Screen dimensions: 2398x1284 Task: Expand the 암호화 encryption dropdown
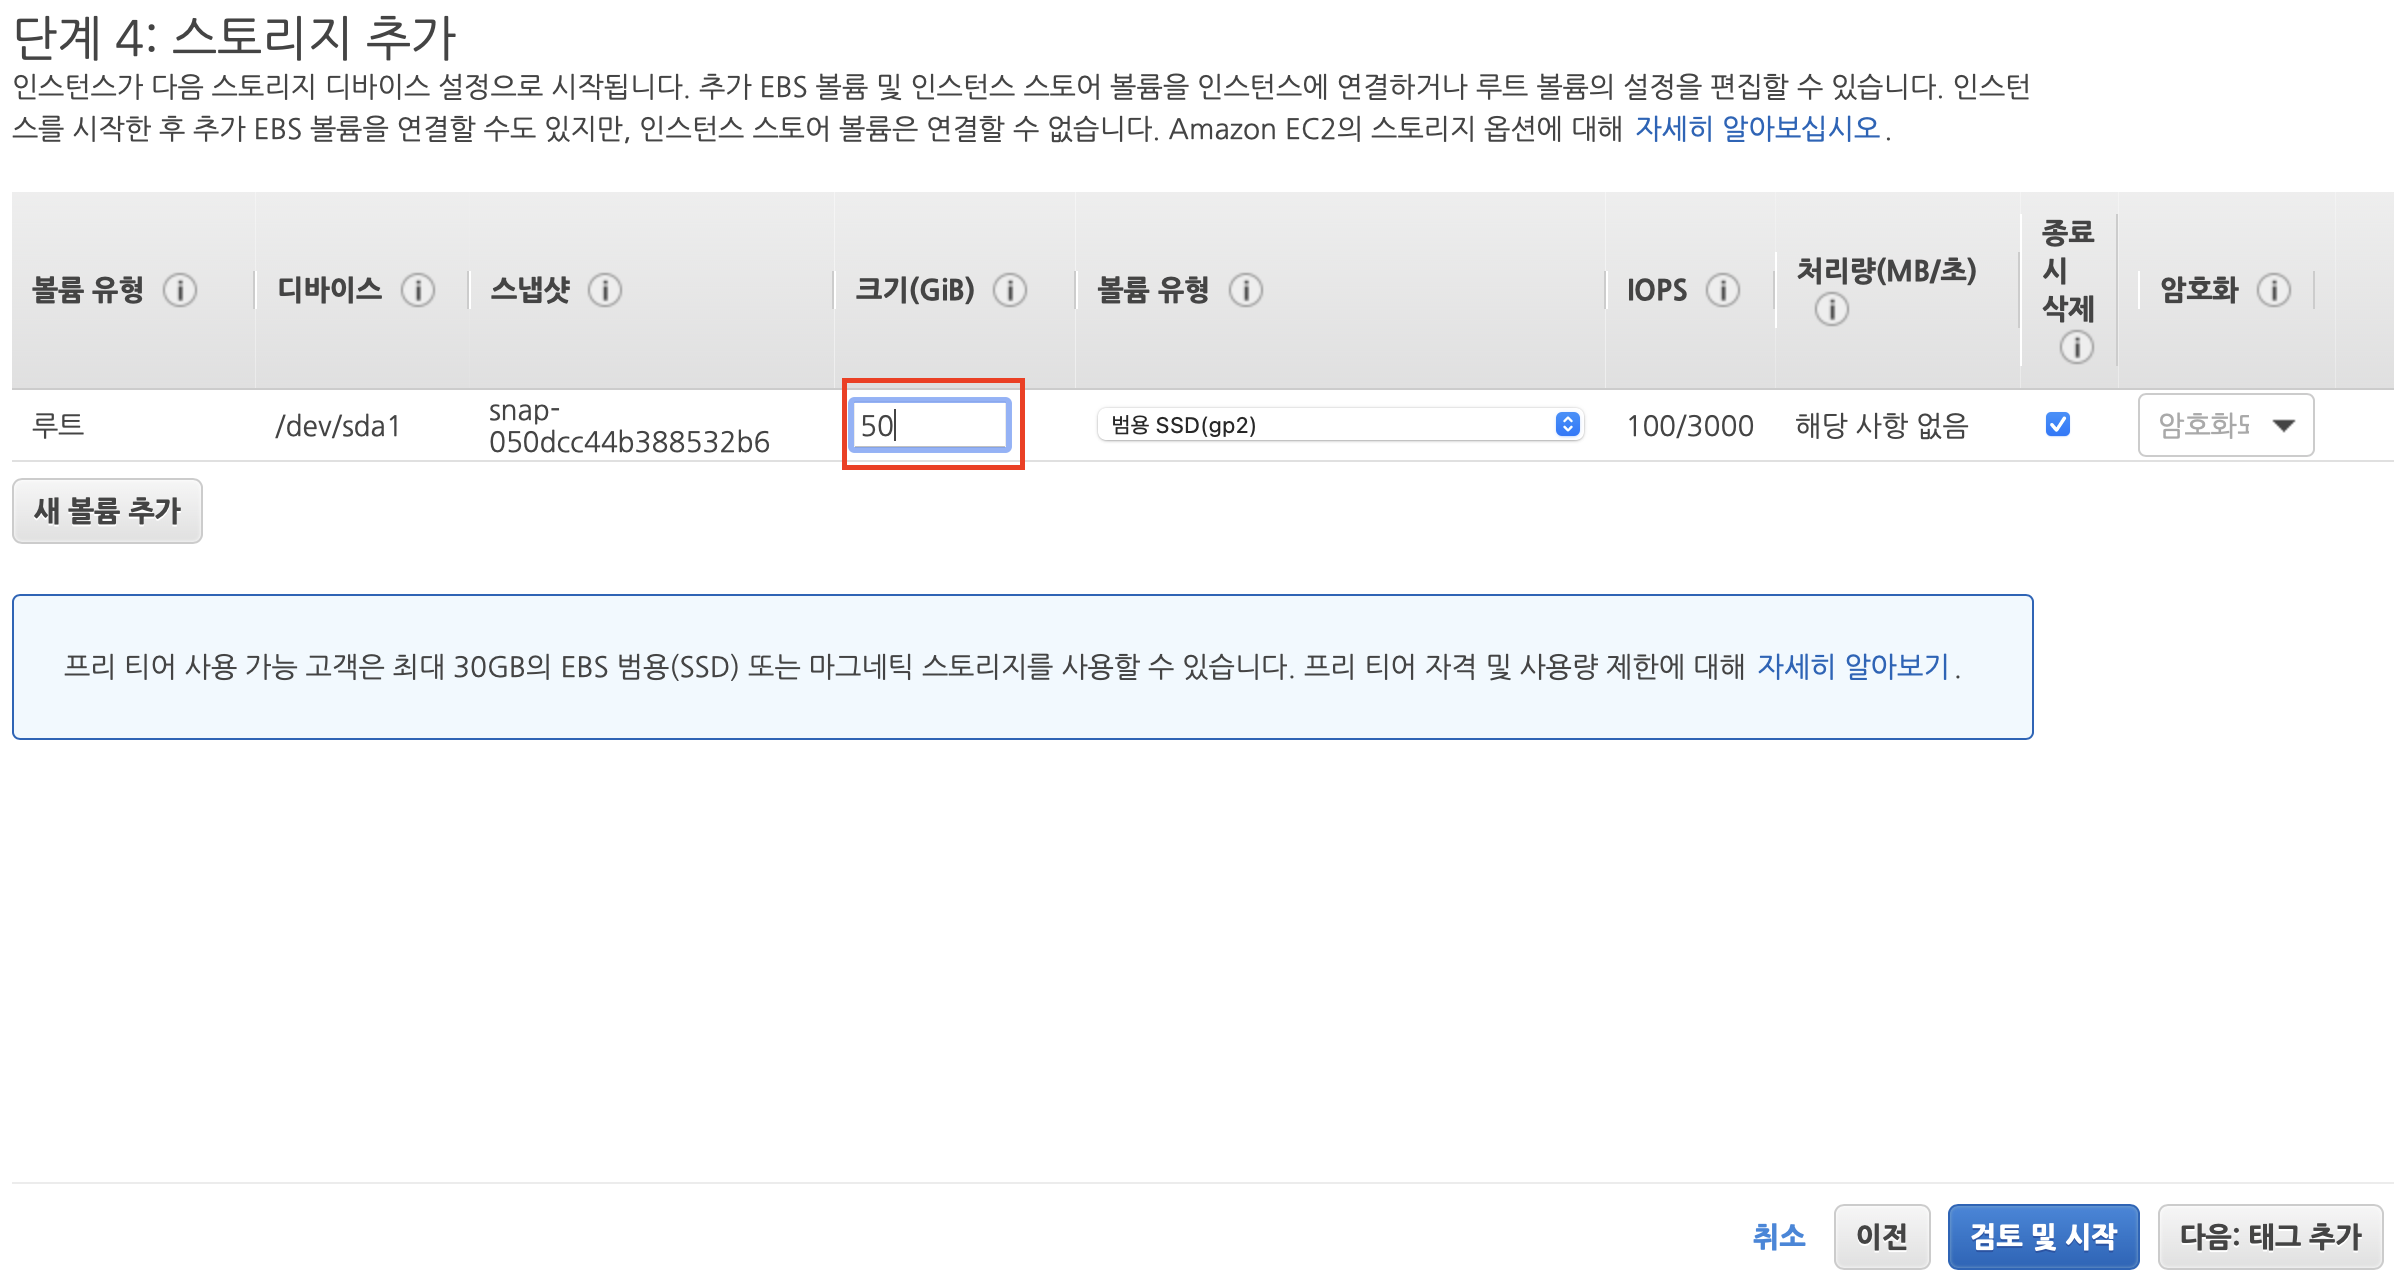coord(2225,425)
